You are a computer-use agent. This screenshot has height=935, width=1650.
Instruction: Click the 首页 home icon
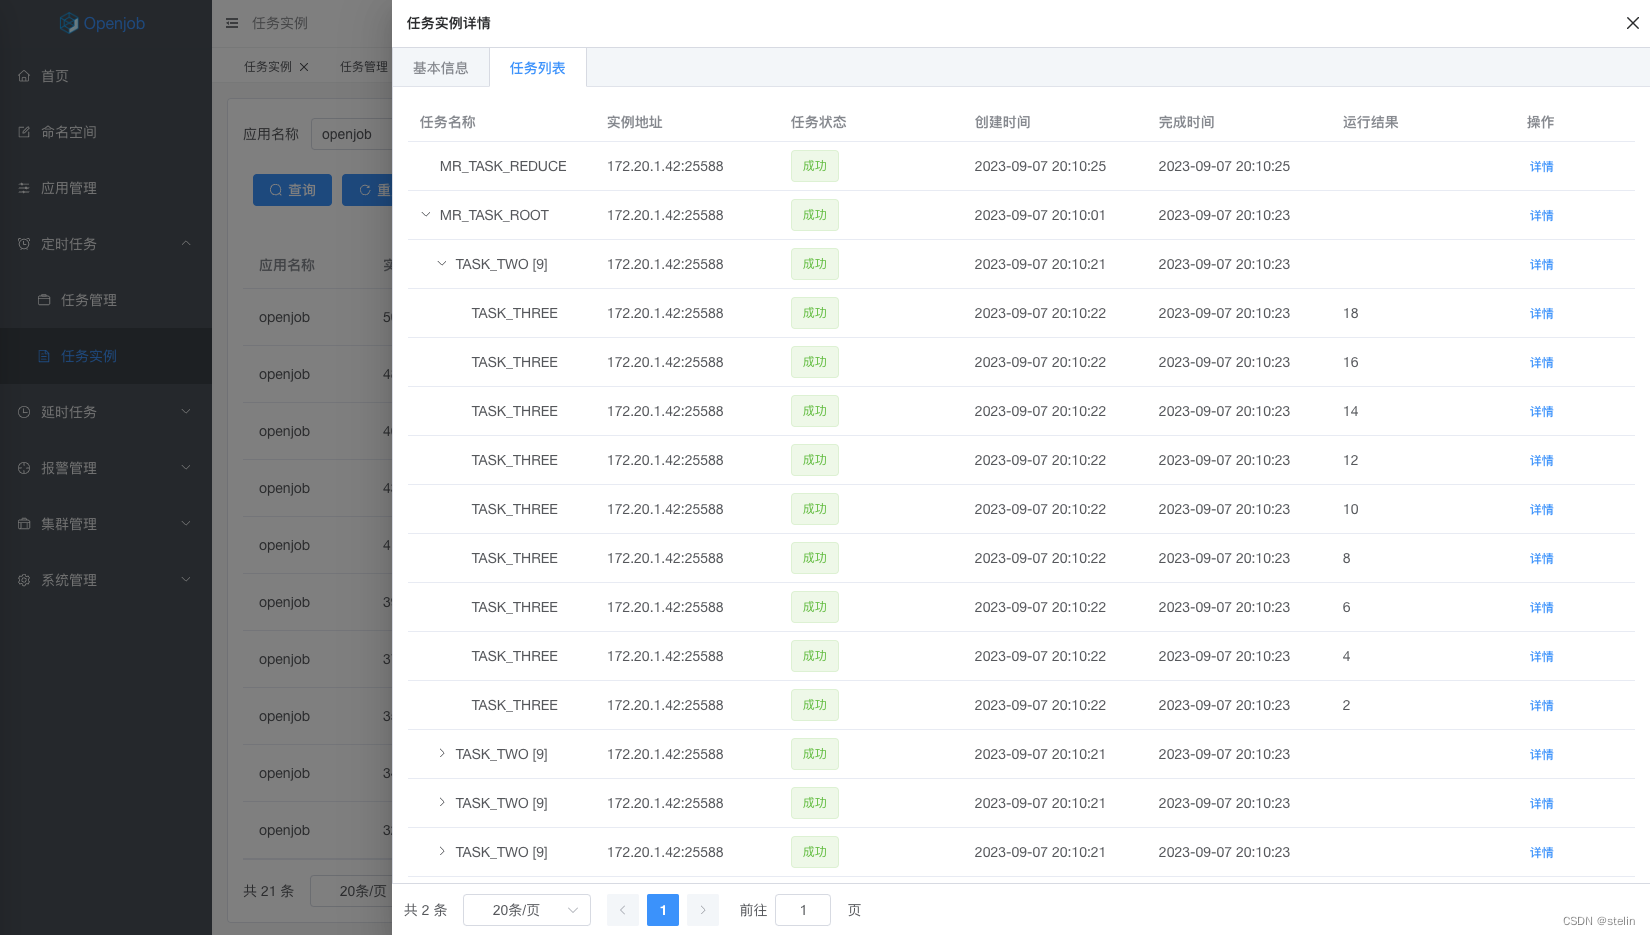click(x=24, y=76)
